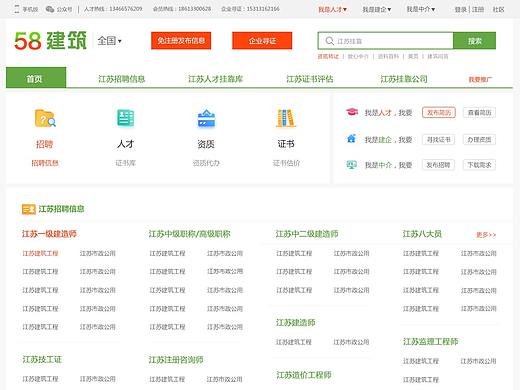Switch to 江苏人才挂靠库 tab
This screenshot has width=520, height=390.
pyautogui.click(x=216, y=79)
